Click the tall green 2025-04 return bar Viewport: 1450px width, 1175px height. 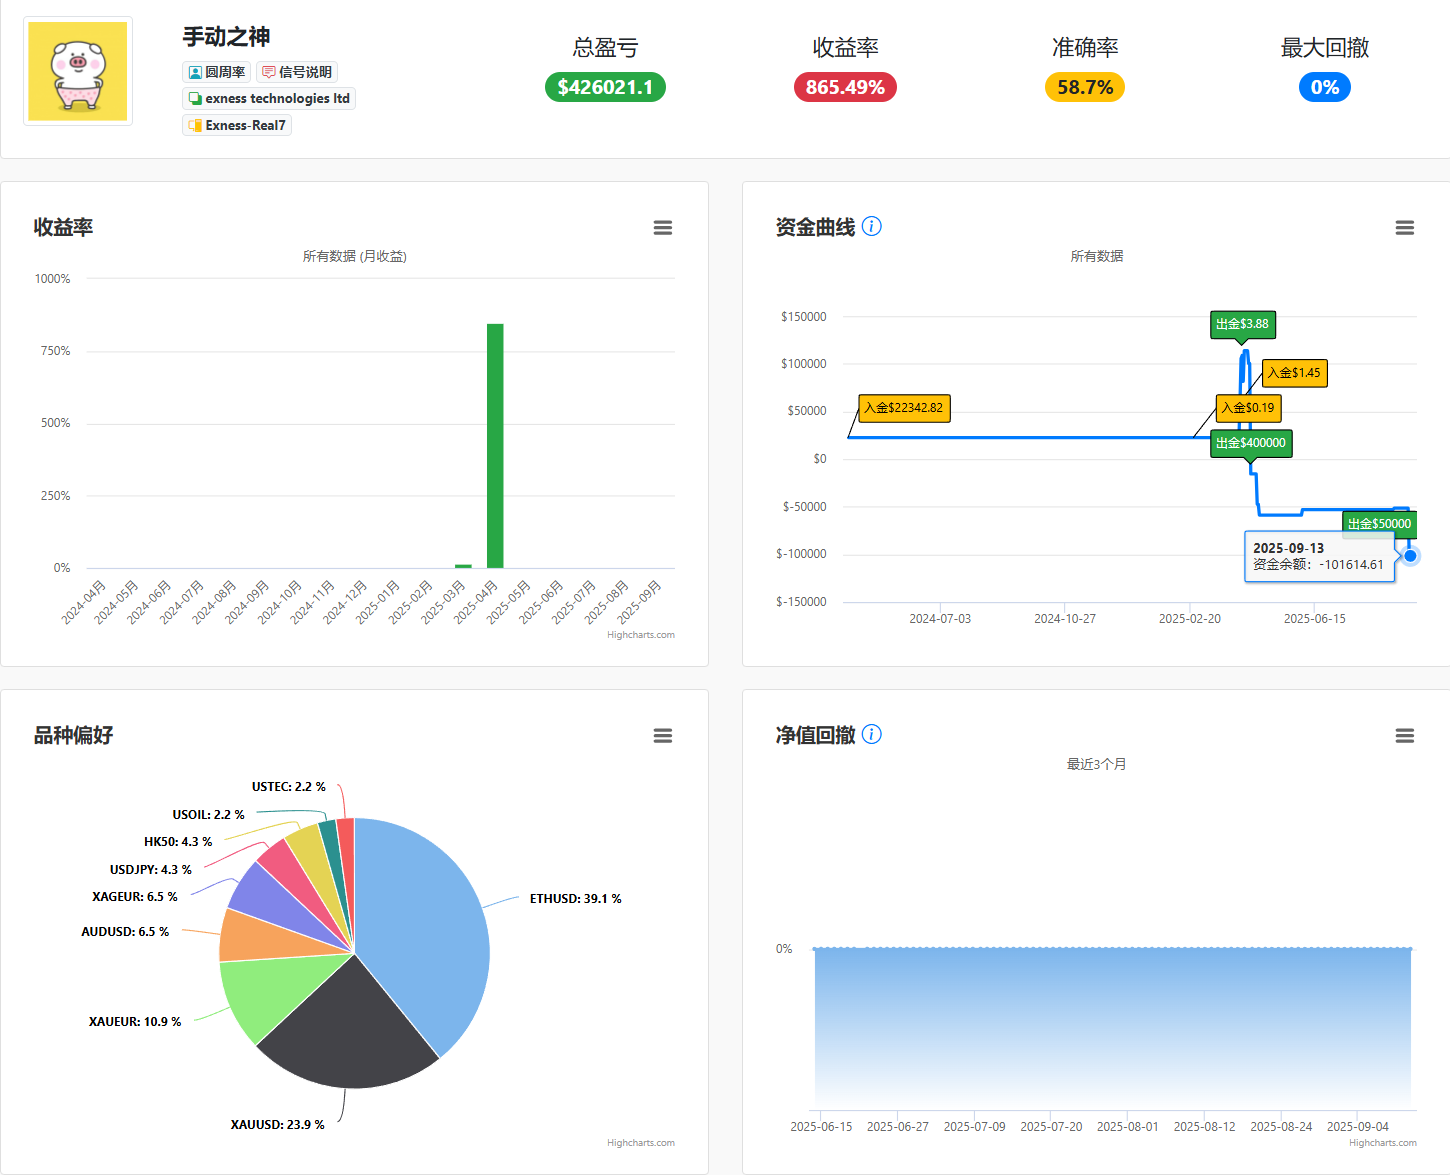click(495, 446)
